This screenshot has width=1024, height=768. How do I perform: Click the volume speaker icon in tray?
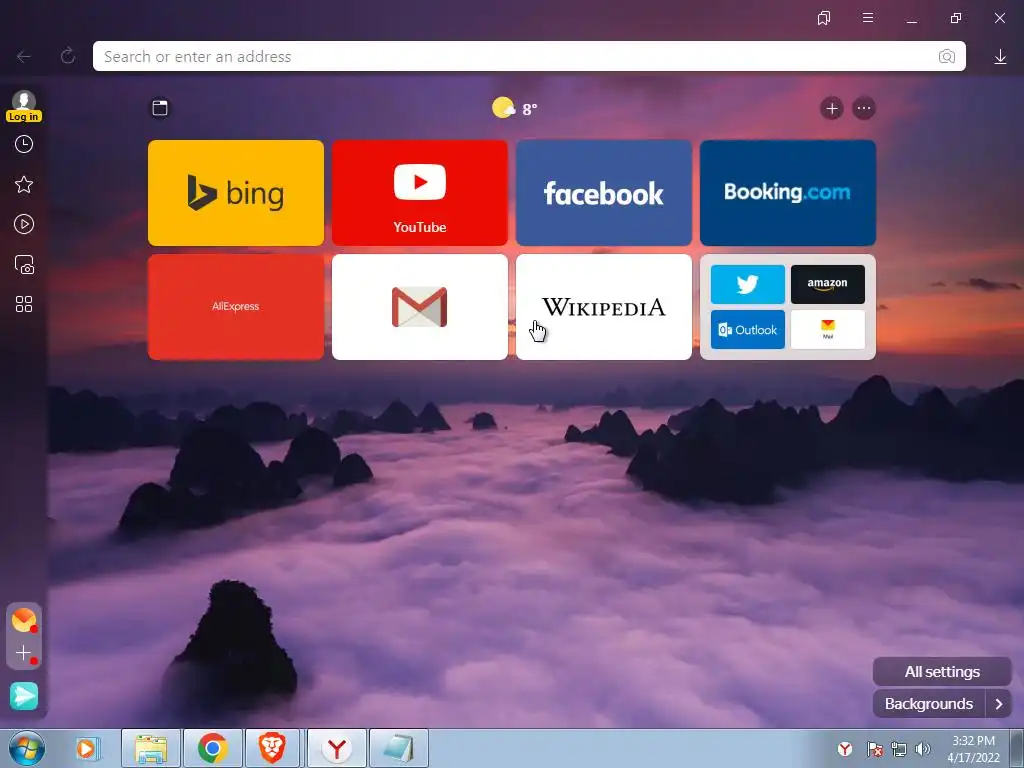(923, 749)
